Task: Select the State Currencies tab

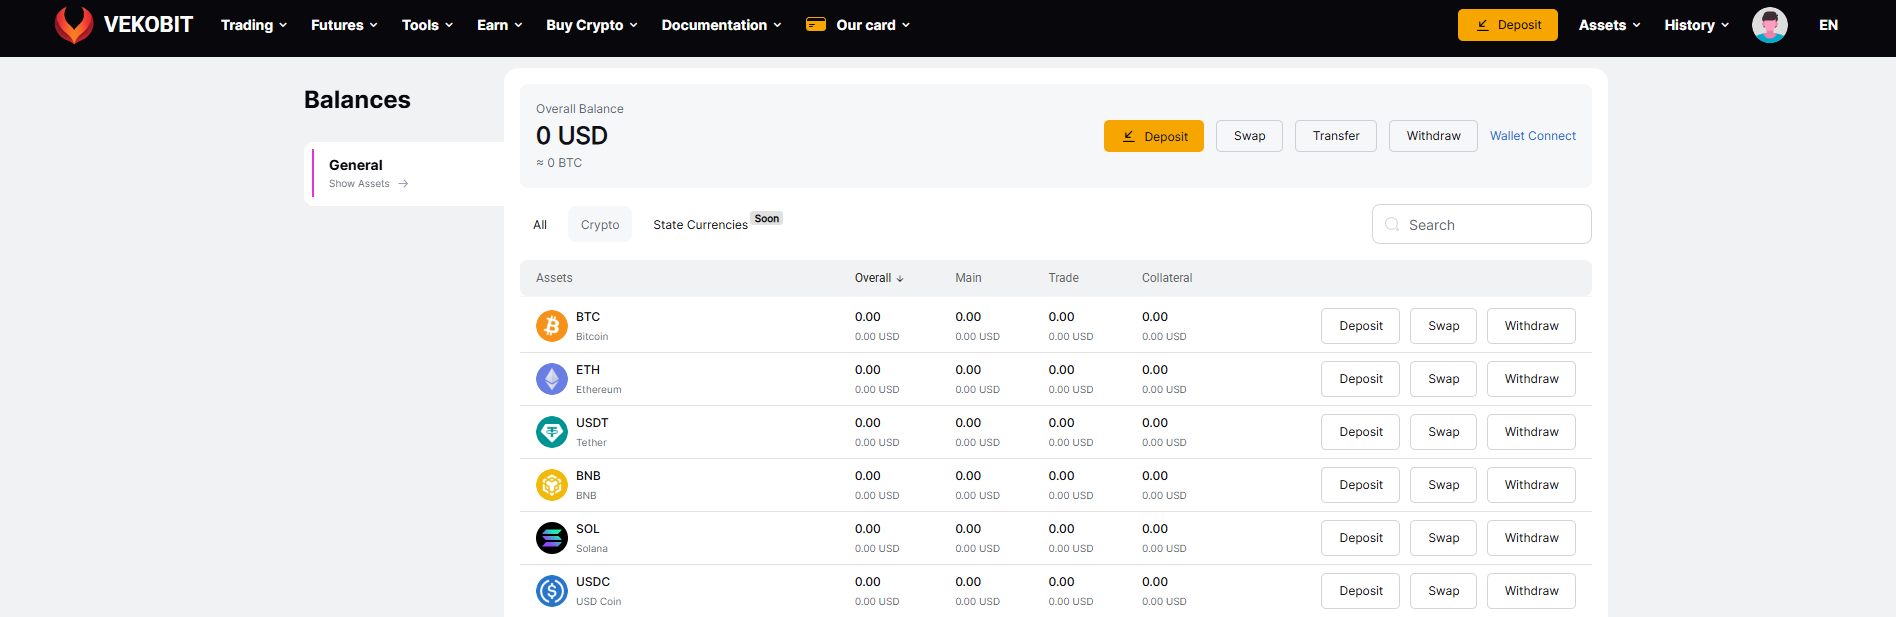Action: point(700,225)
